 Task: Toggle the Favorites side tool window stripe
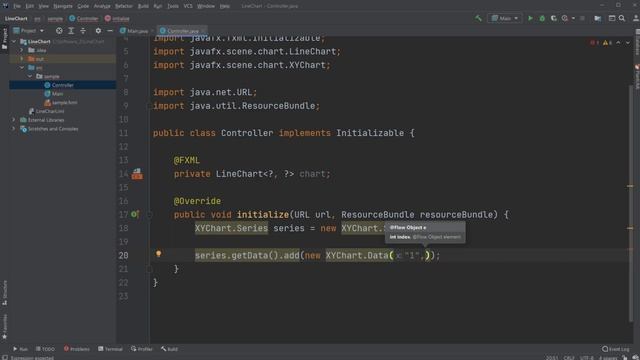point(4,327)
